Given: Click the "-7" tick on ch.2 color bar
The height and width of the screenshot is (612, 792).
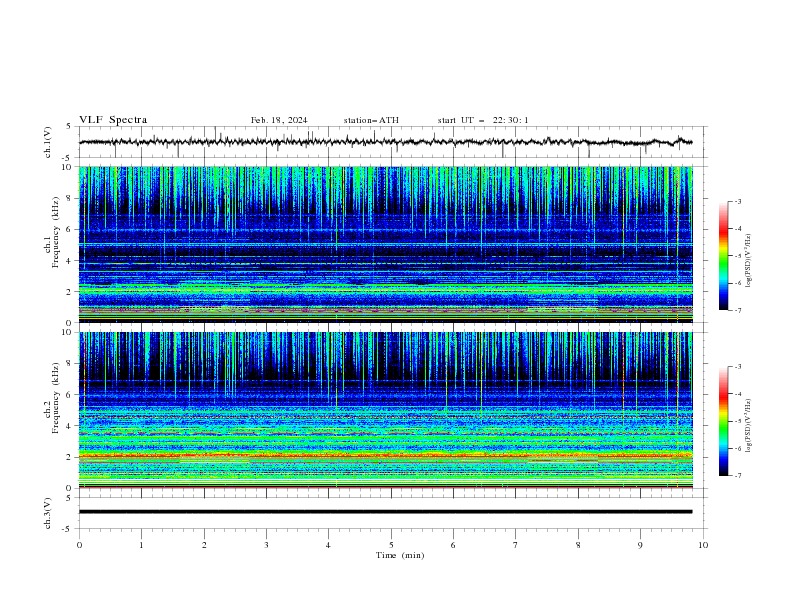Looking at the screenshot, I should click(x=738, y=476).
